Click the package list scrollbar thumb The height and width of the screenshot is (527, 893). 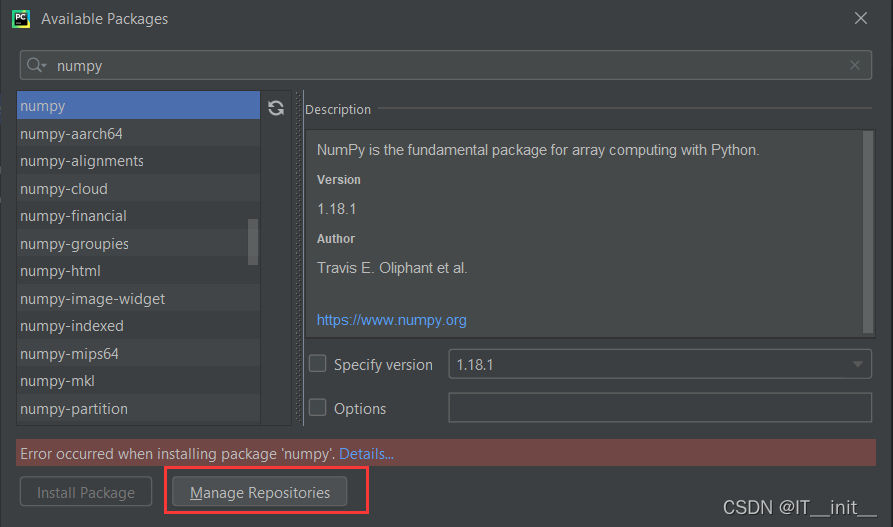(x=253, y=242)
